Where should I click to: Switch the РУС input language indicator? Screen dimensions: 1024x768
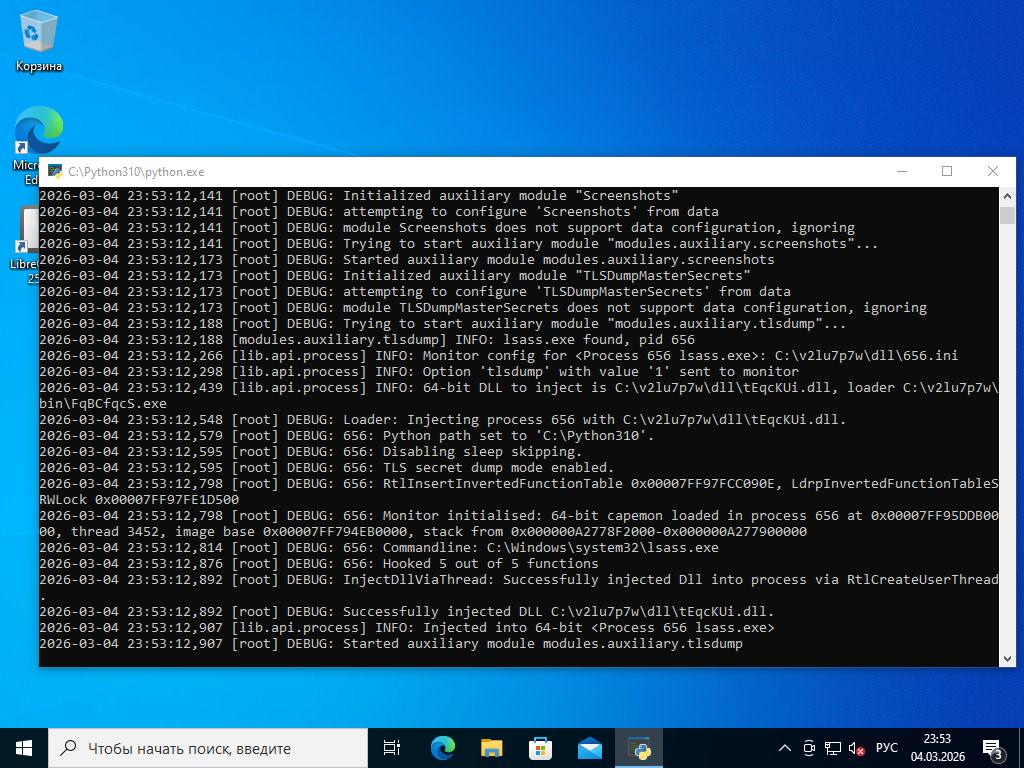[x=886, y=748]
